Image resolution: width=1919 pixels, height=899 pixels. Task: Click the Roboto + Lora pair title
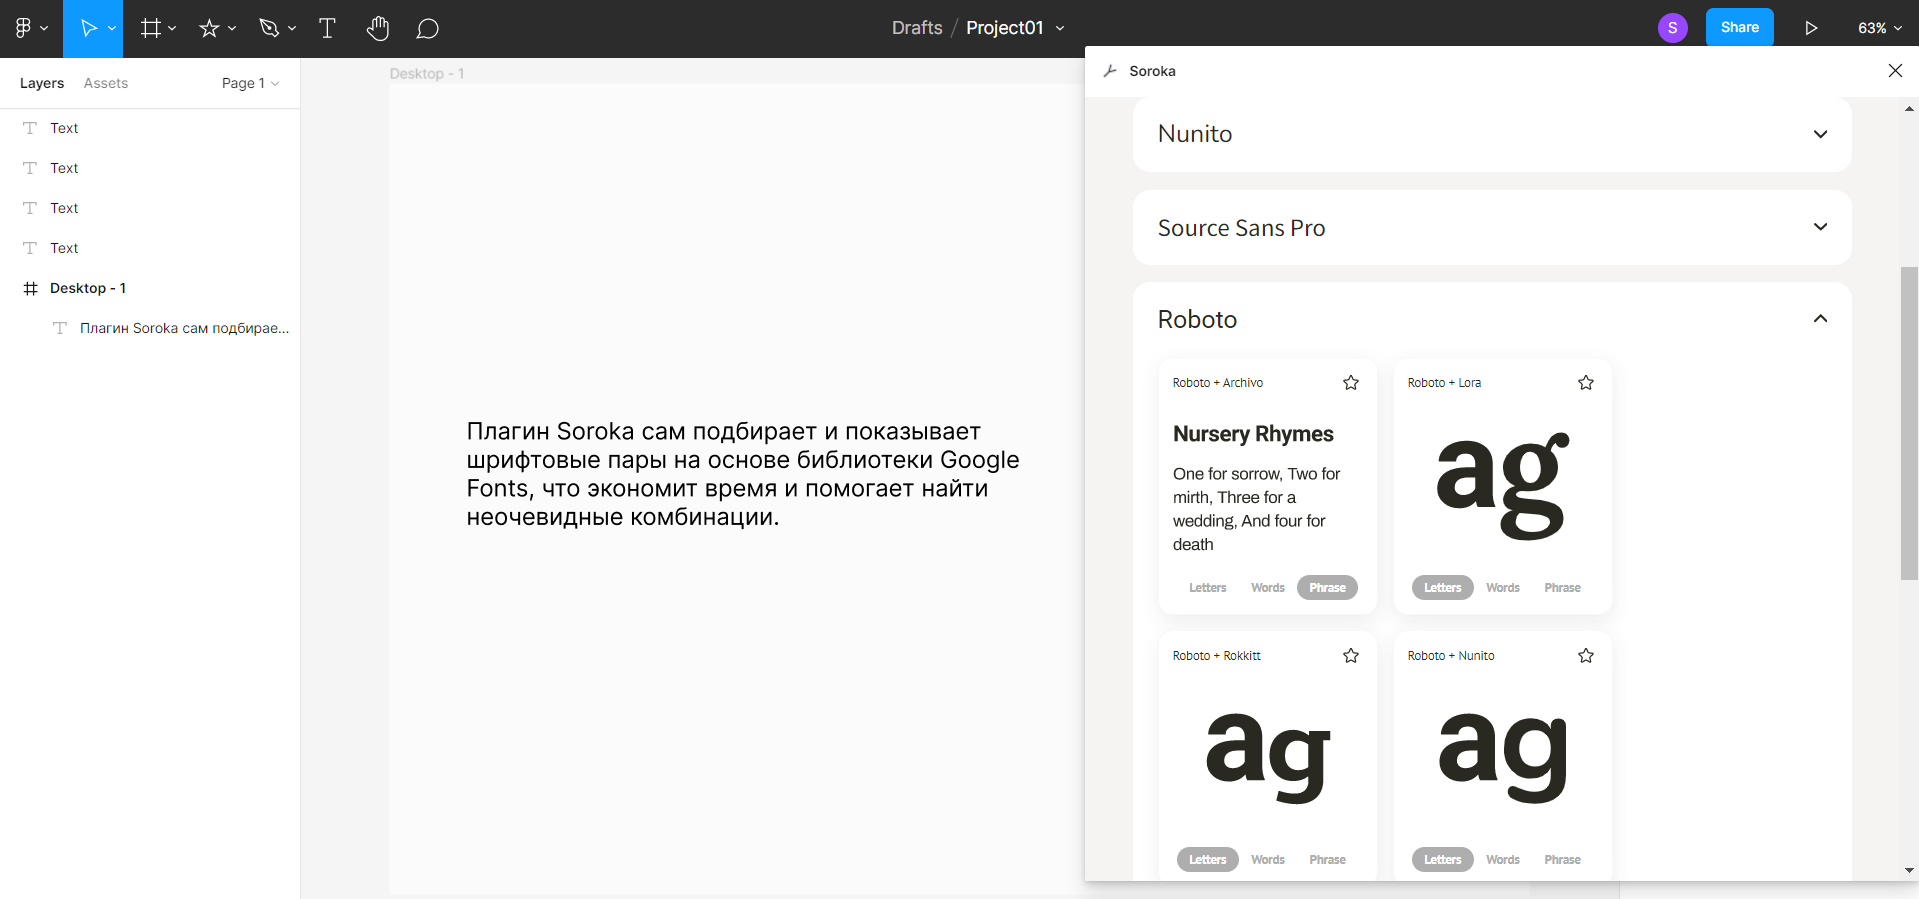click(1444, 383)
